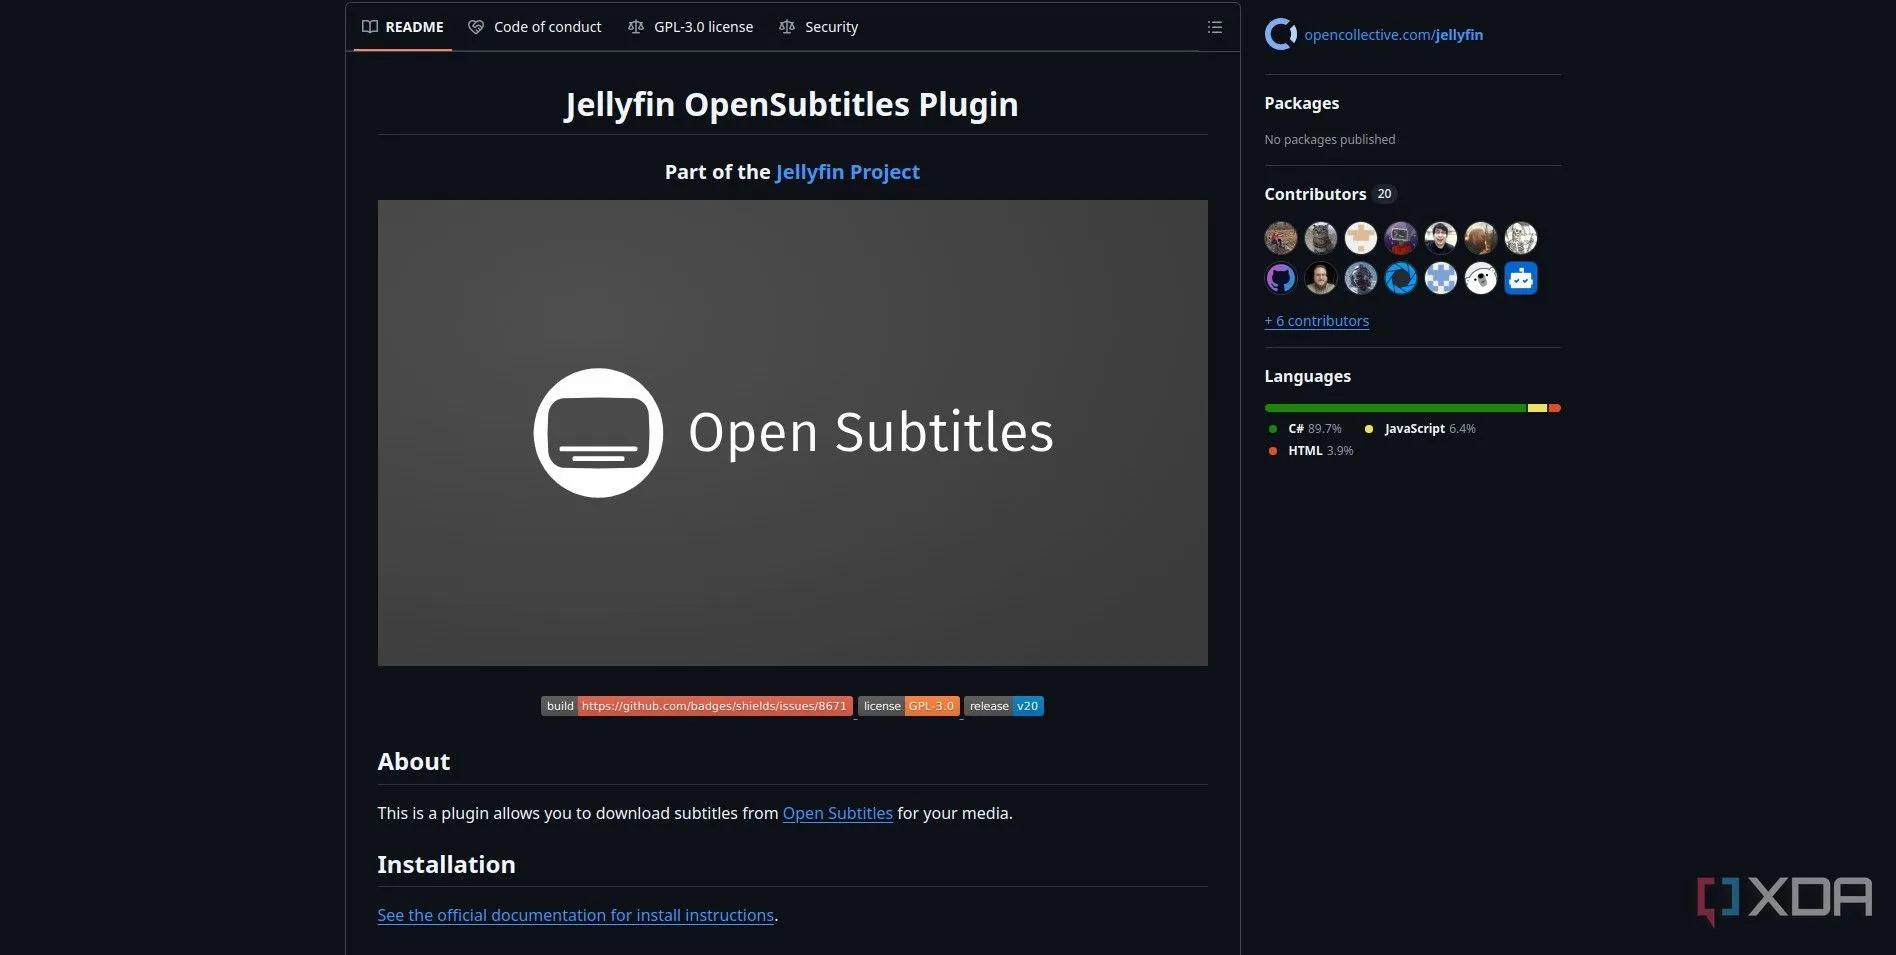Image resolution: width=1896 pixels, height=955 pixels.
Task: Open the blue robot bot avatar
Action: pos(1520,278)
